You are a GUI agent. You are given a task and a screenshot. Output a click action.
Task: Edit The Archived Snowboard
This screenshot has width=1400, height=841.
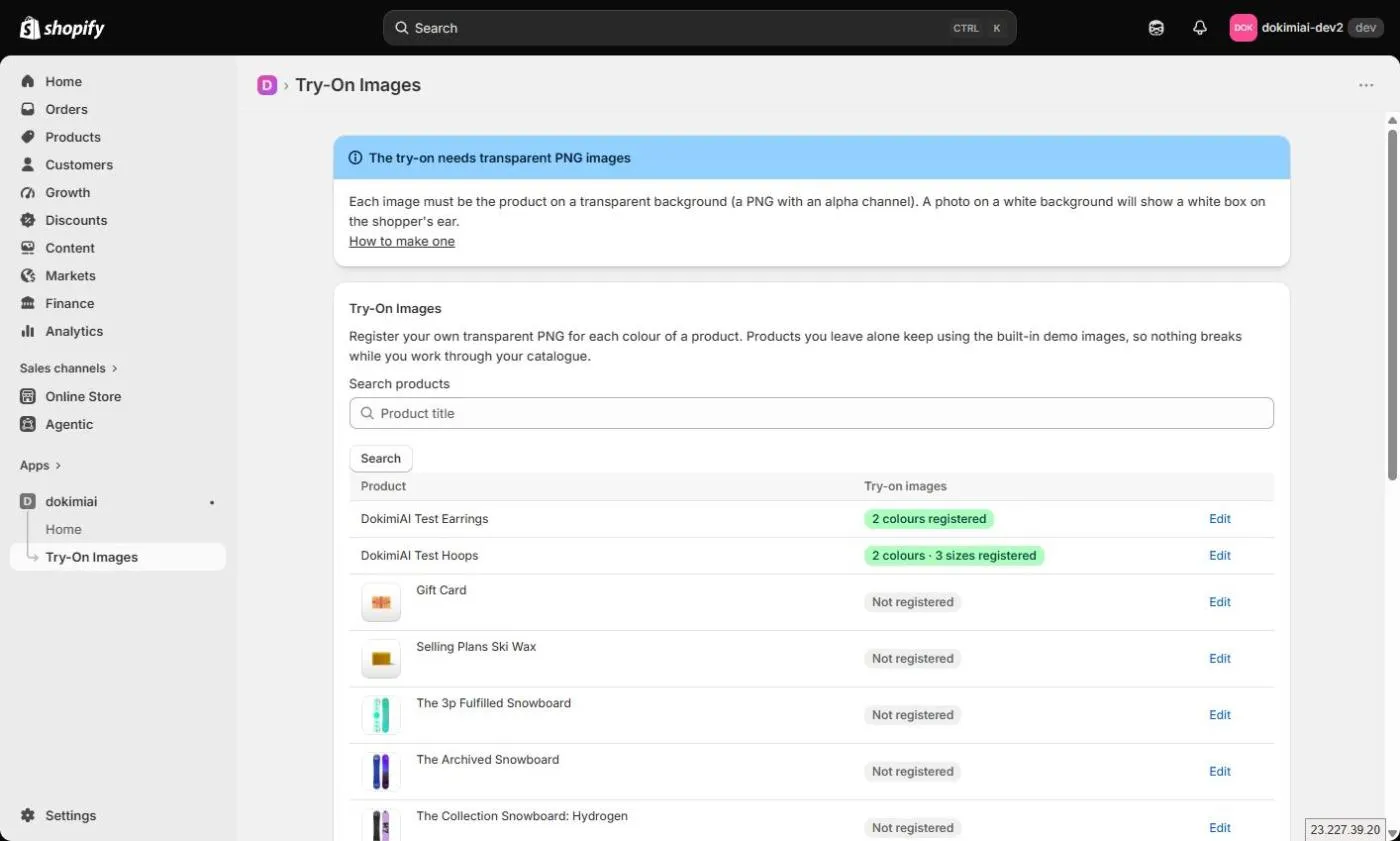coord(1220,771)
